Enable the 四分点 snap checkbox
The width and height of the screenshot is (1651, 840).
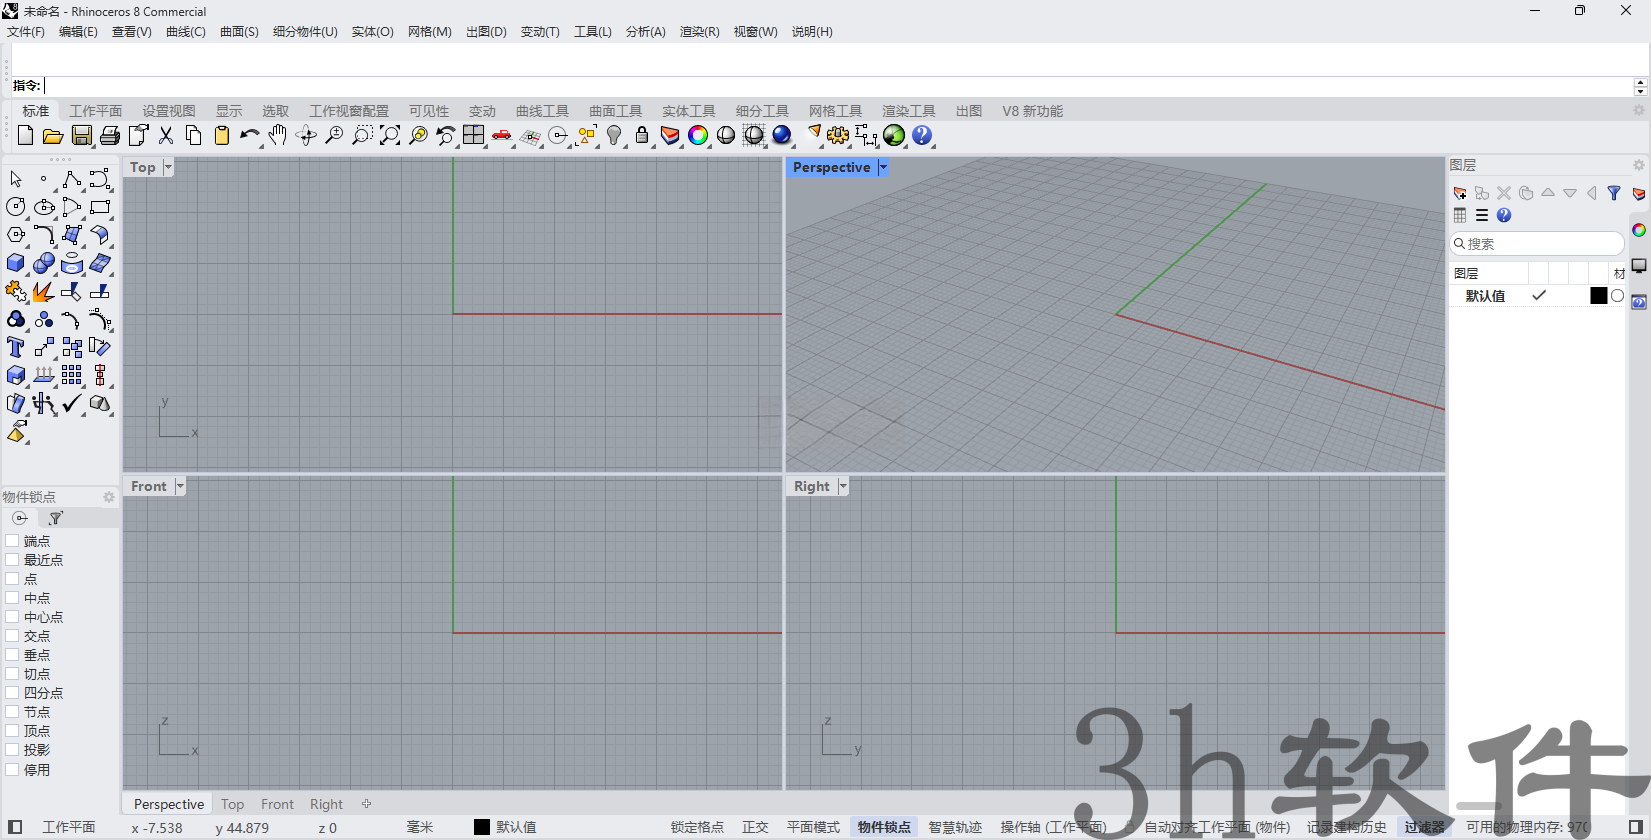13,693
